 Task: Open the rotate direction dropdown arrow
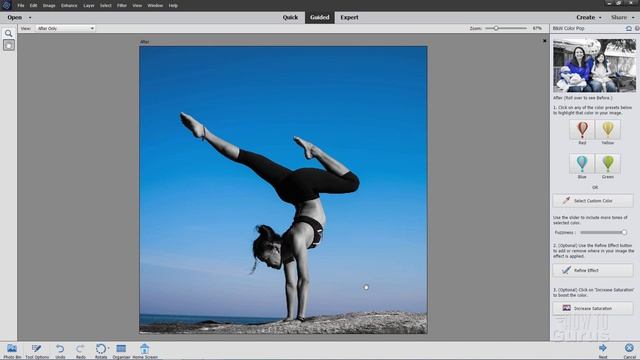coord(109,348)
